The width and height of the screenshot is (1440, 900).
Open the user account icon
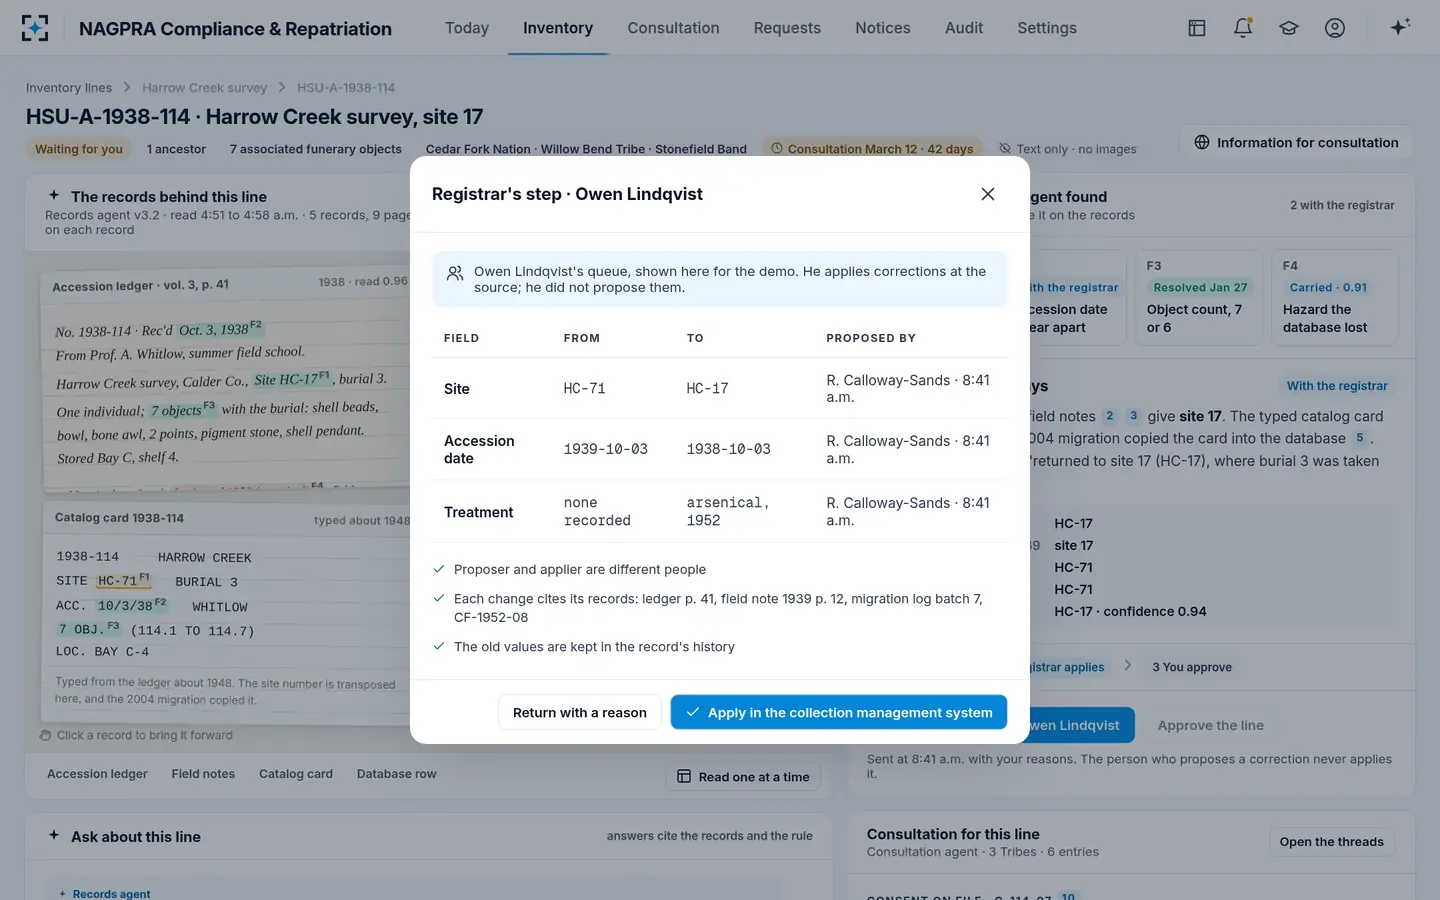pos(1335,28)
